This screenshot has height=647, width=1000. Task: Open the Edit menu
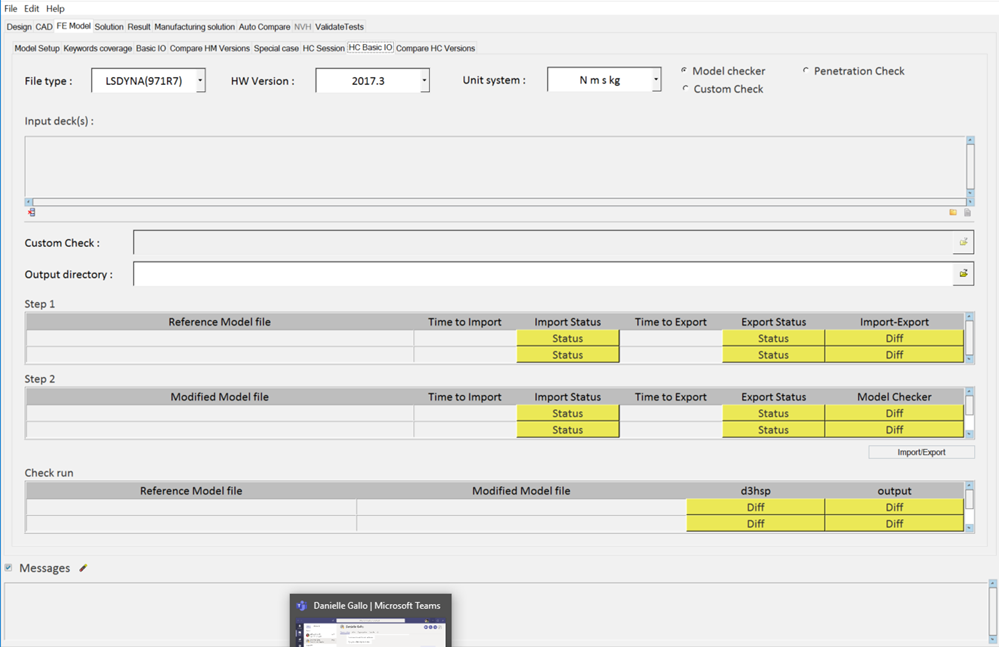[32, 9]
